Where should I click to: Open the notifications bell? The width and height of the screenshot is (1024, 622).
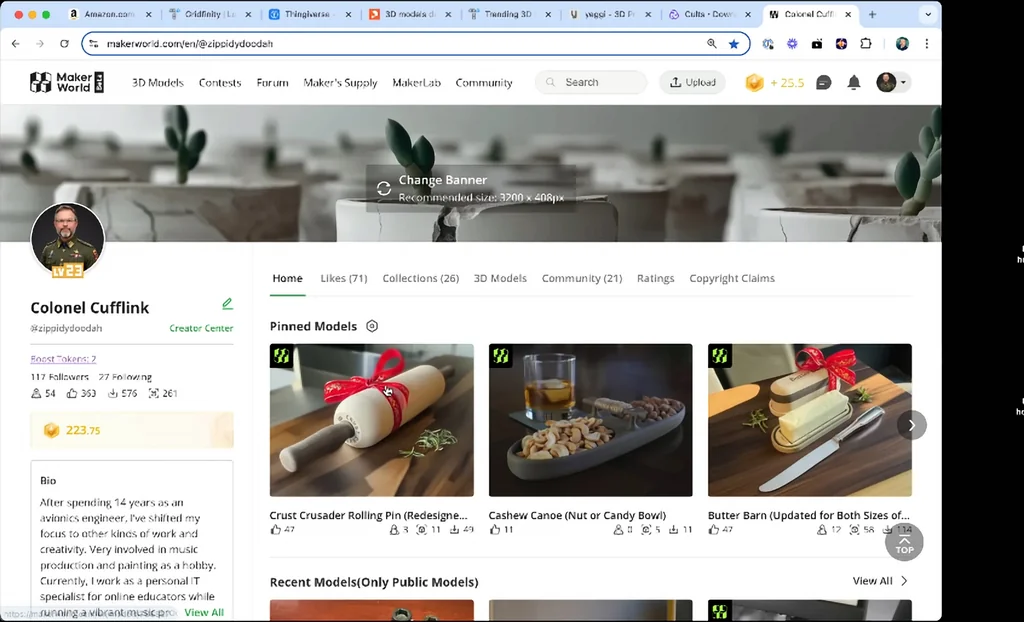854,82
